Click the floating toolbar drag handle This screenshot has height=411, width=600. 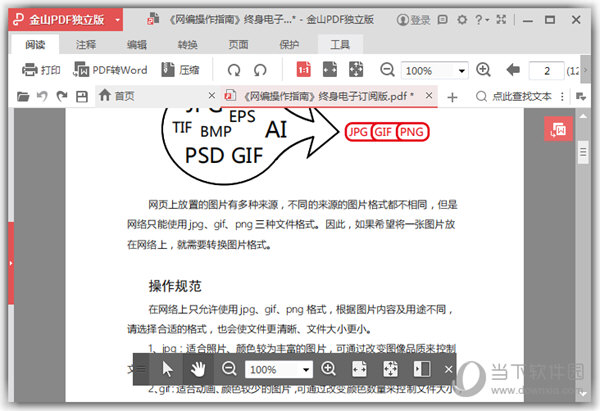click(141, 369)
